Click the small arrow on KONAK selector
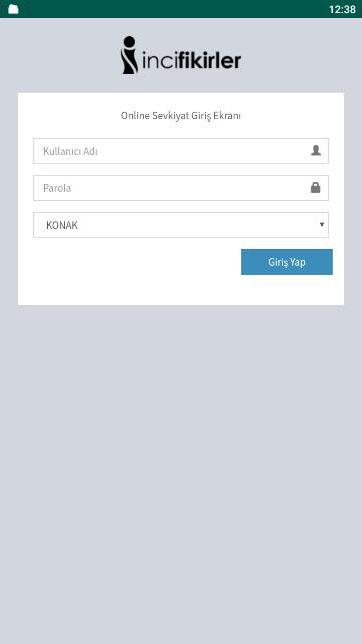The height and width of the screenshot is (644, 362). (322, 225)
